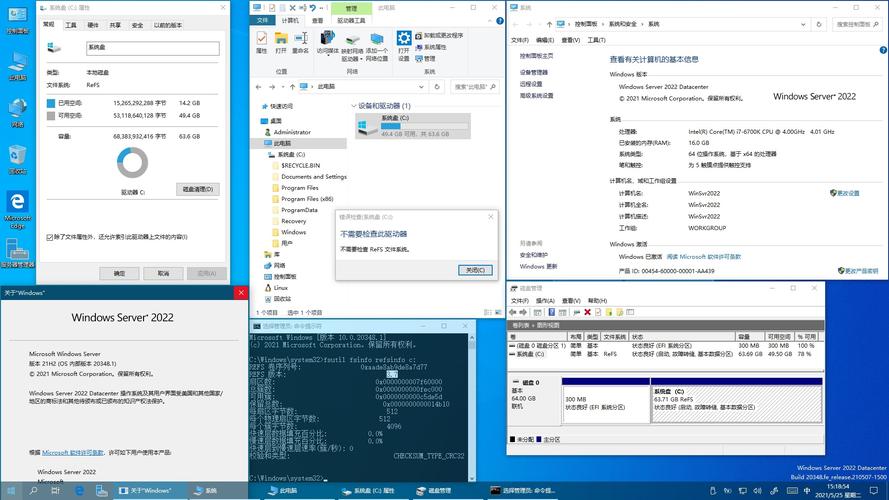The width and height of the screenshot is (889, 500).
Task: Click 卸载或更改程序 in the Explorer ribbon
Action: [439, 35]
